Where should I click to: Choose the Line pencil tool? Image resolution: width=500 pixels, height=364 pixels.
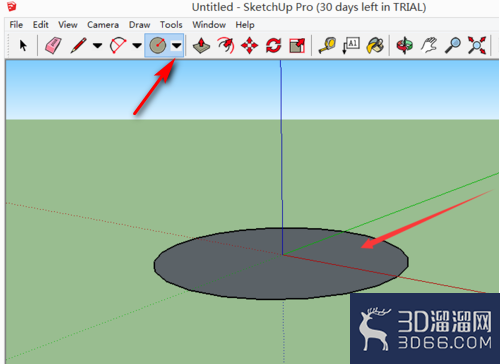(78, 45)
